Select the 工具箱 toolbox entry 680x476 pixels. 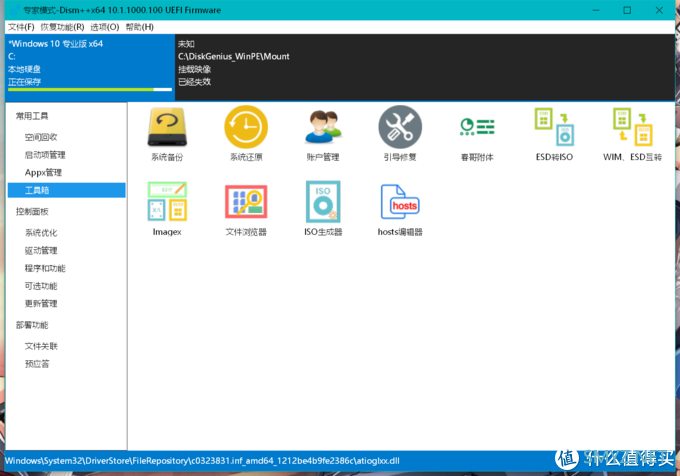point(66,190)
